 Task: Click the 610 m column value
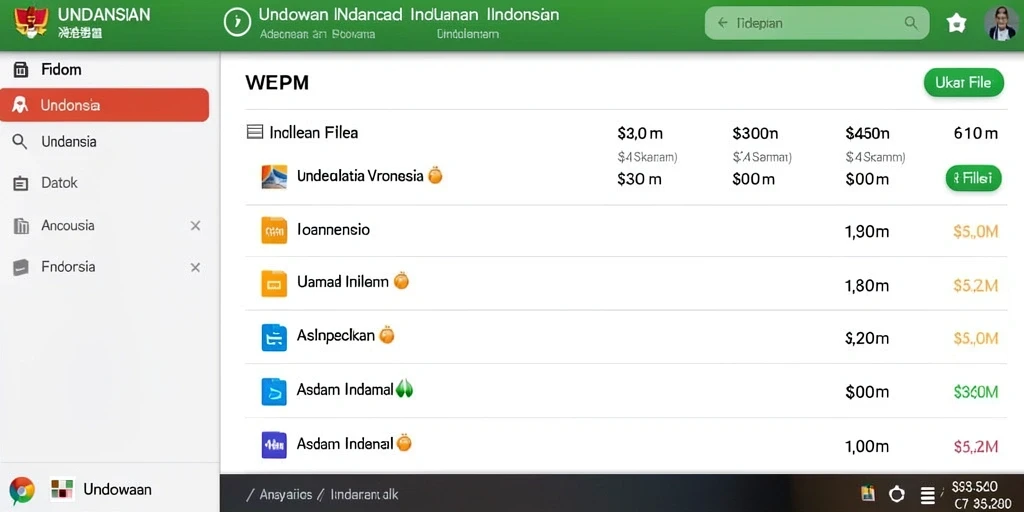click(976, 133)
